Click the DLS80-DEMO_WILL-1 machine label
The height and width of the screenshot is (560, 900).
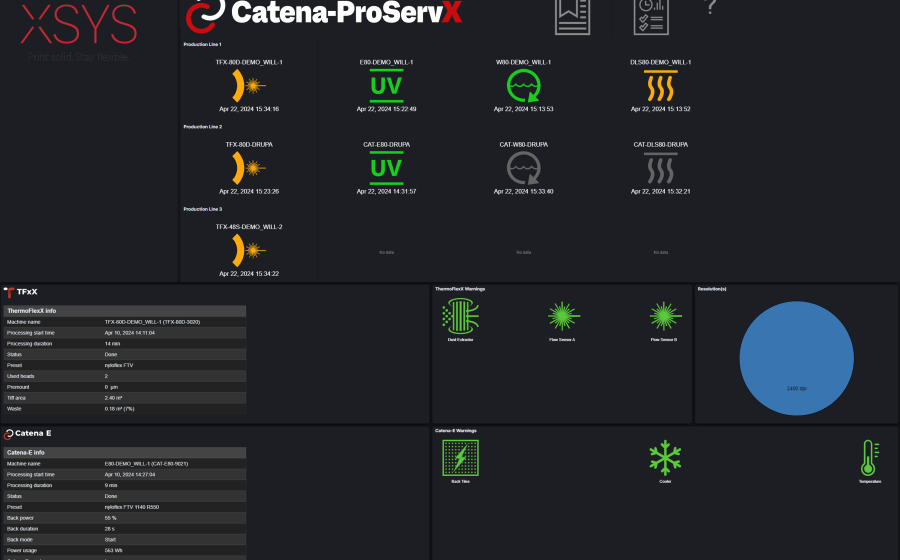pyautogui.click(x=661, y=62)
